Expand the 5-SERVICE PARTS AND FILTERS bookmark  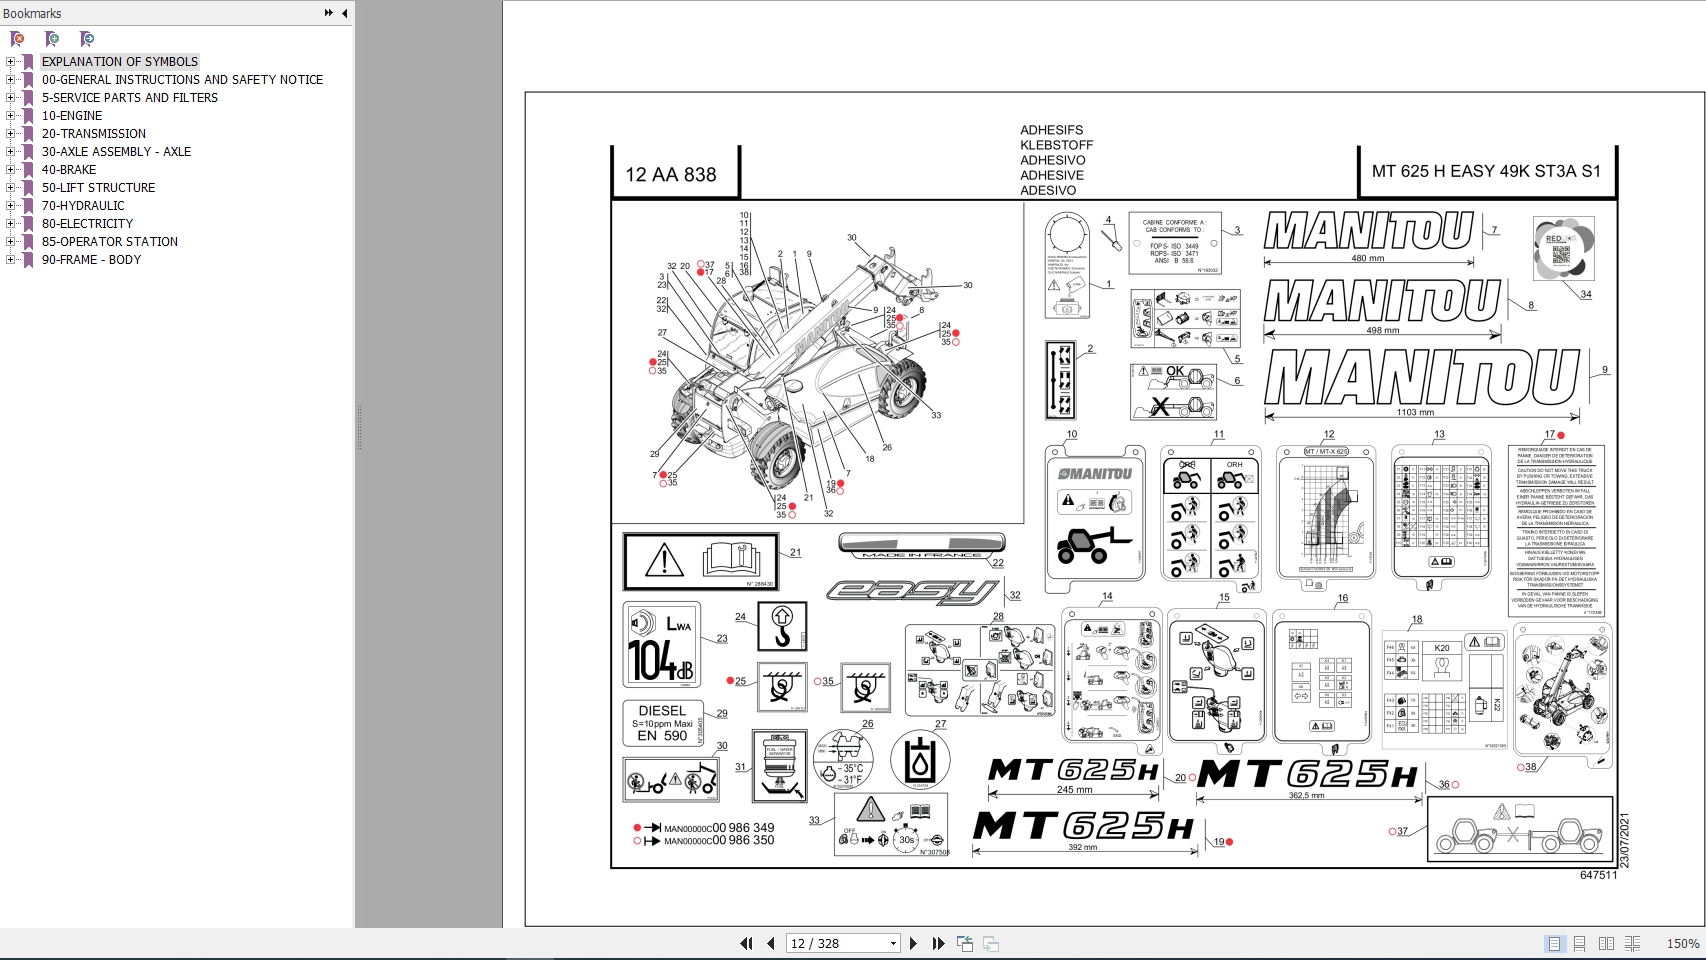click(x=11, y=98)
